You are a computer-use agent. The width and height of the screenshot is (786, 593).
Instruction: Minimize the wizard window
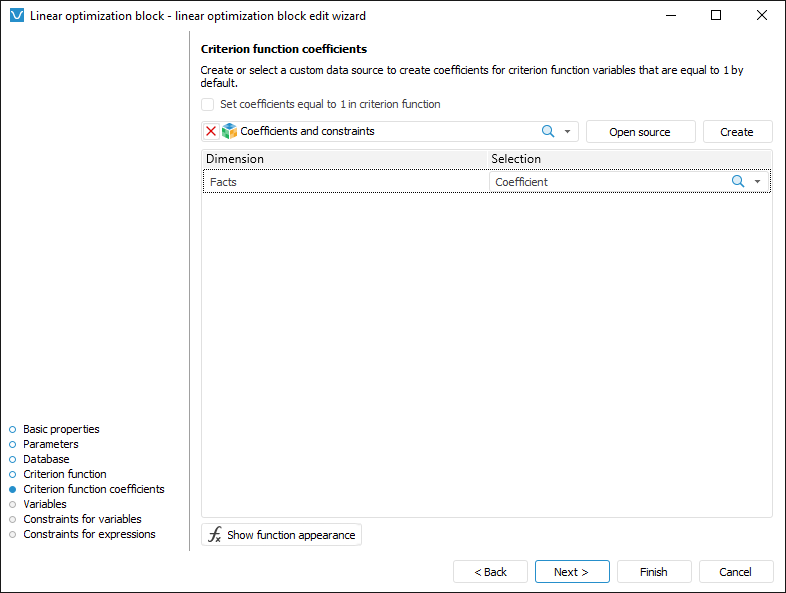click(x=670, y=15)
